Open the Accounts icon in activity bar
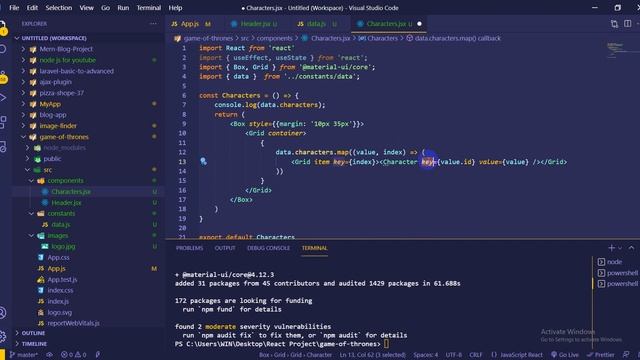This screenshot has width=640, height=360. [3, 313]
